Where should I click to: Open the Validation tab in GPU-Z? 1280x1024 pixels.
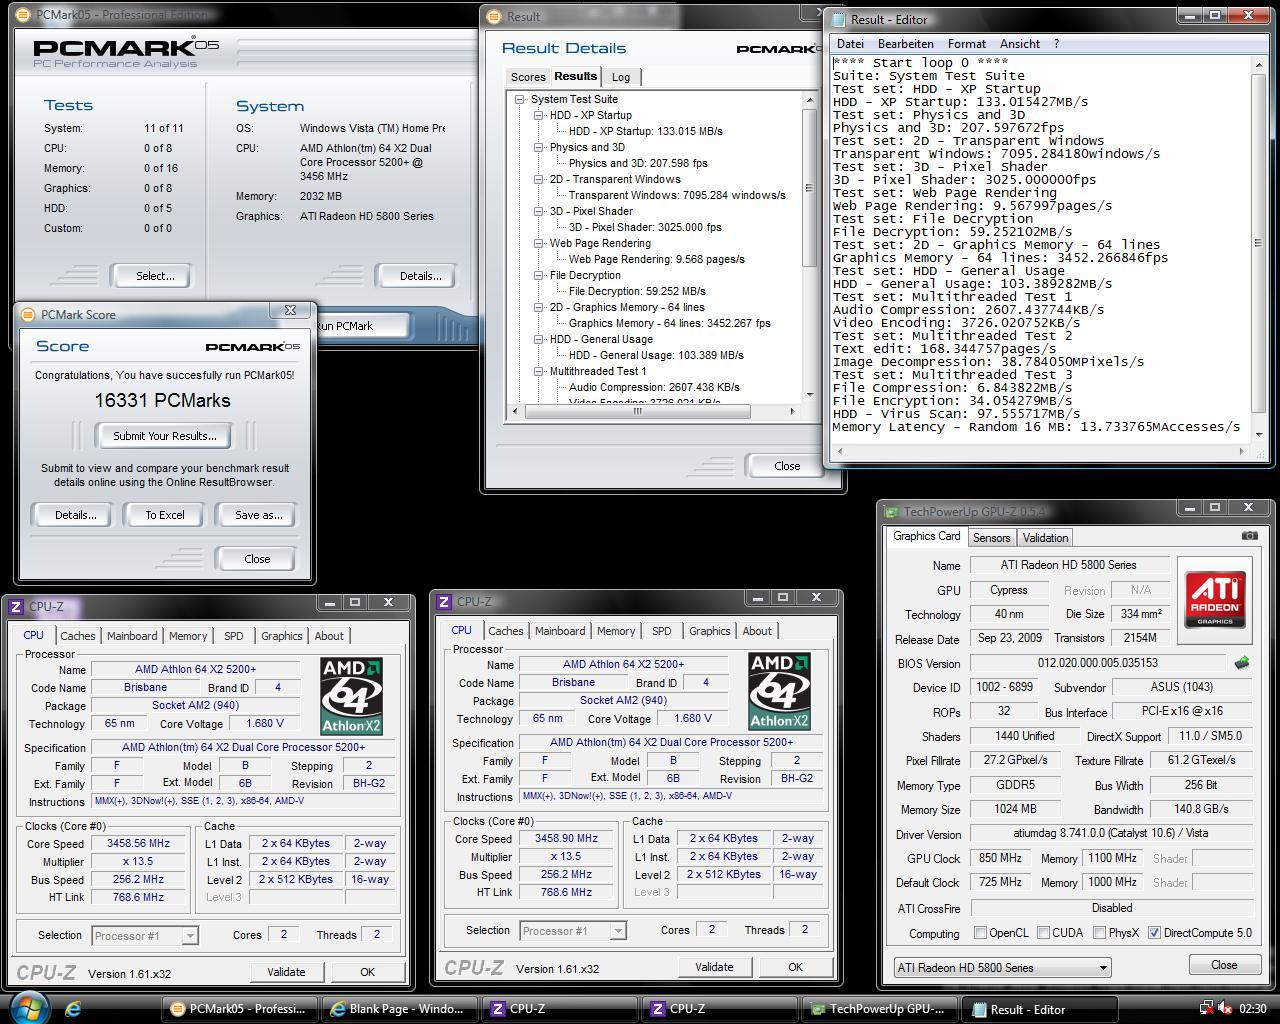pyautogui.click(x=1045, y=538)
